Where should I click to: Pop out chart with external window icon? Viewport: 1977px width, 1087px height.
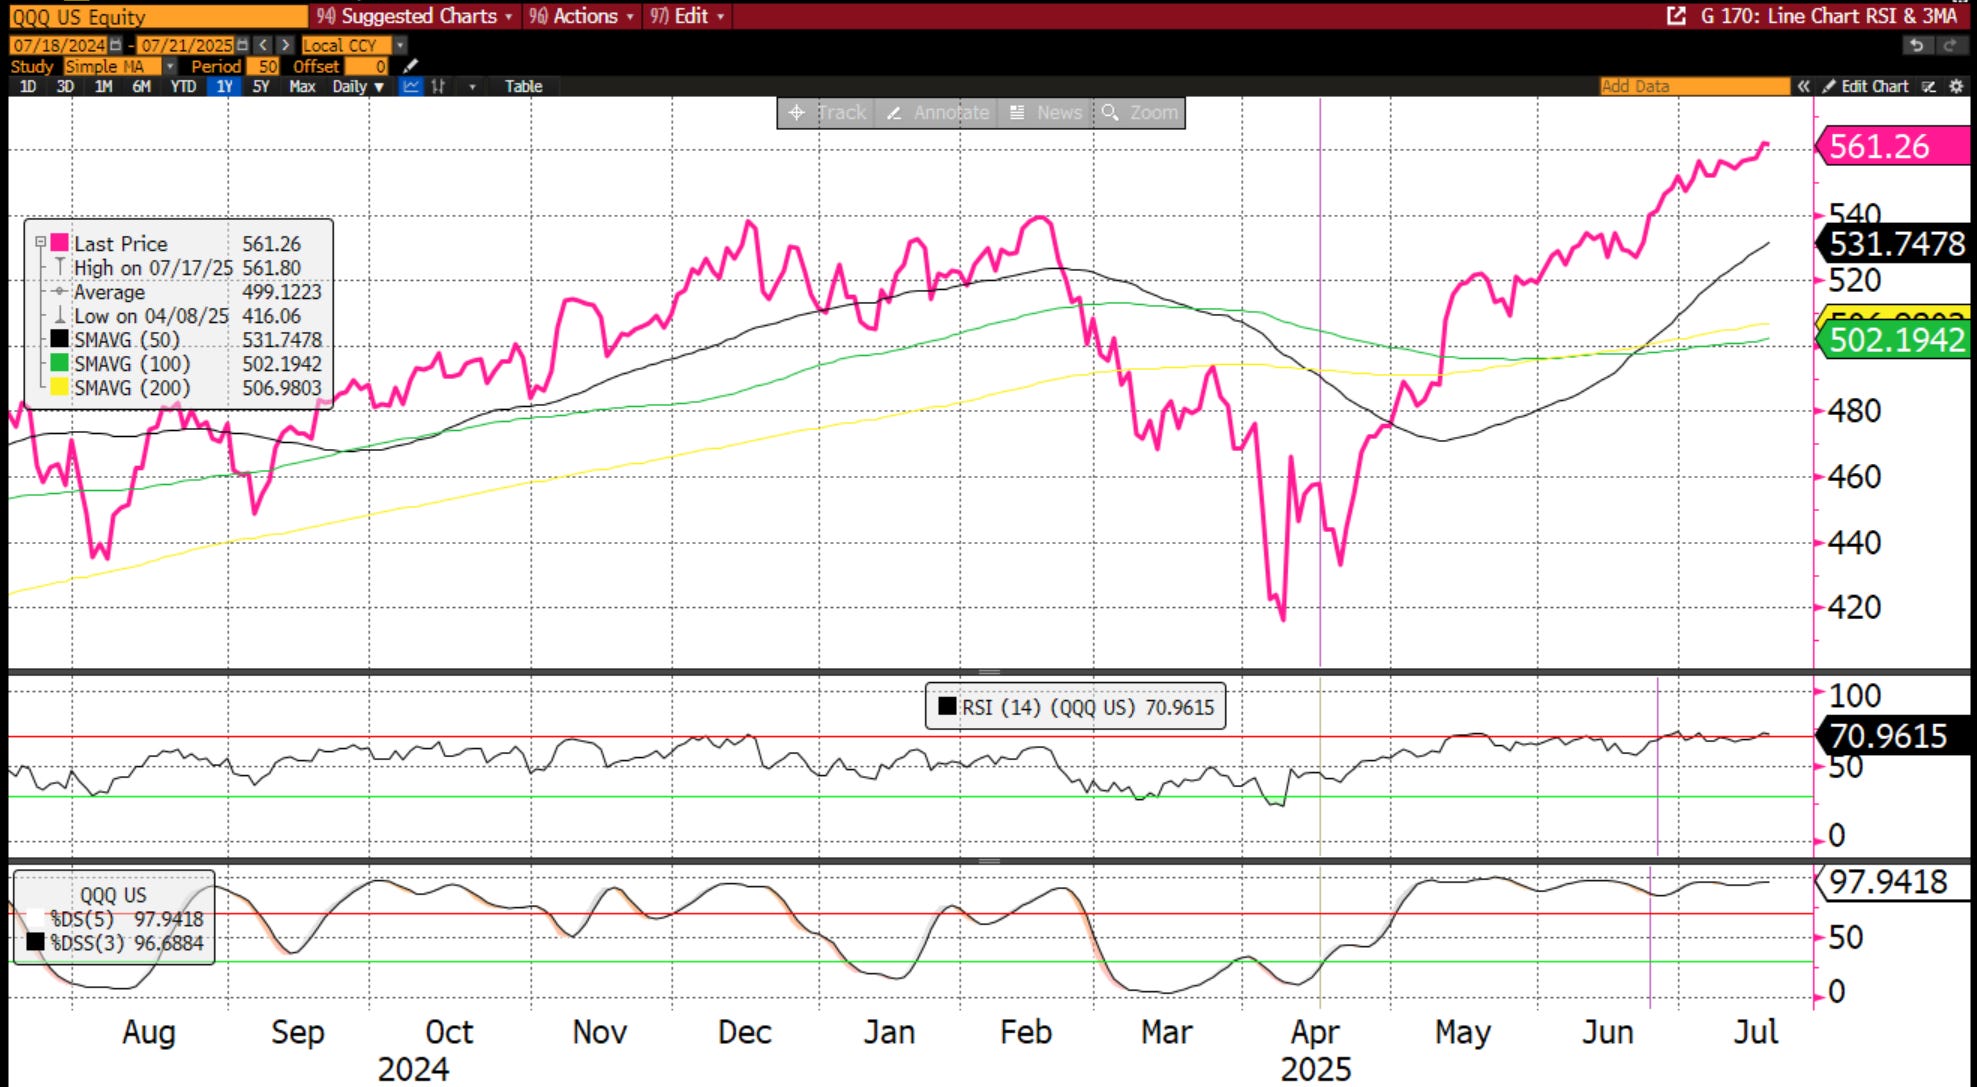tap(1677, 16)
